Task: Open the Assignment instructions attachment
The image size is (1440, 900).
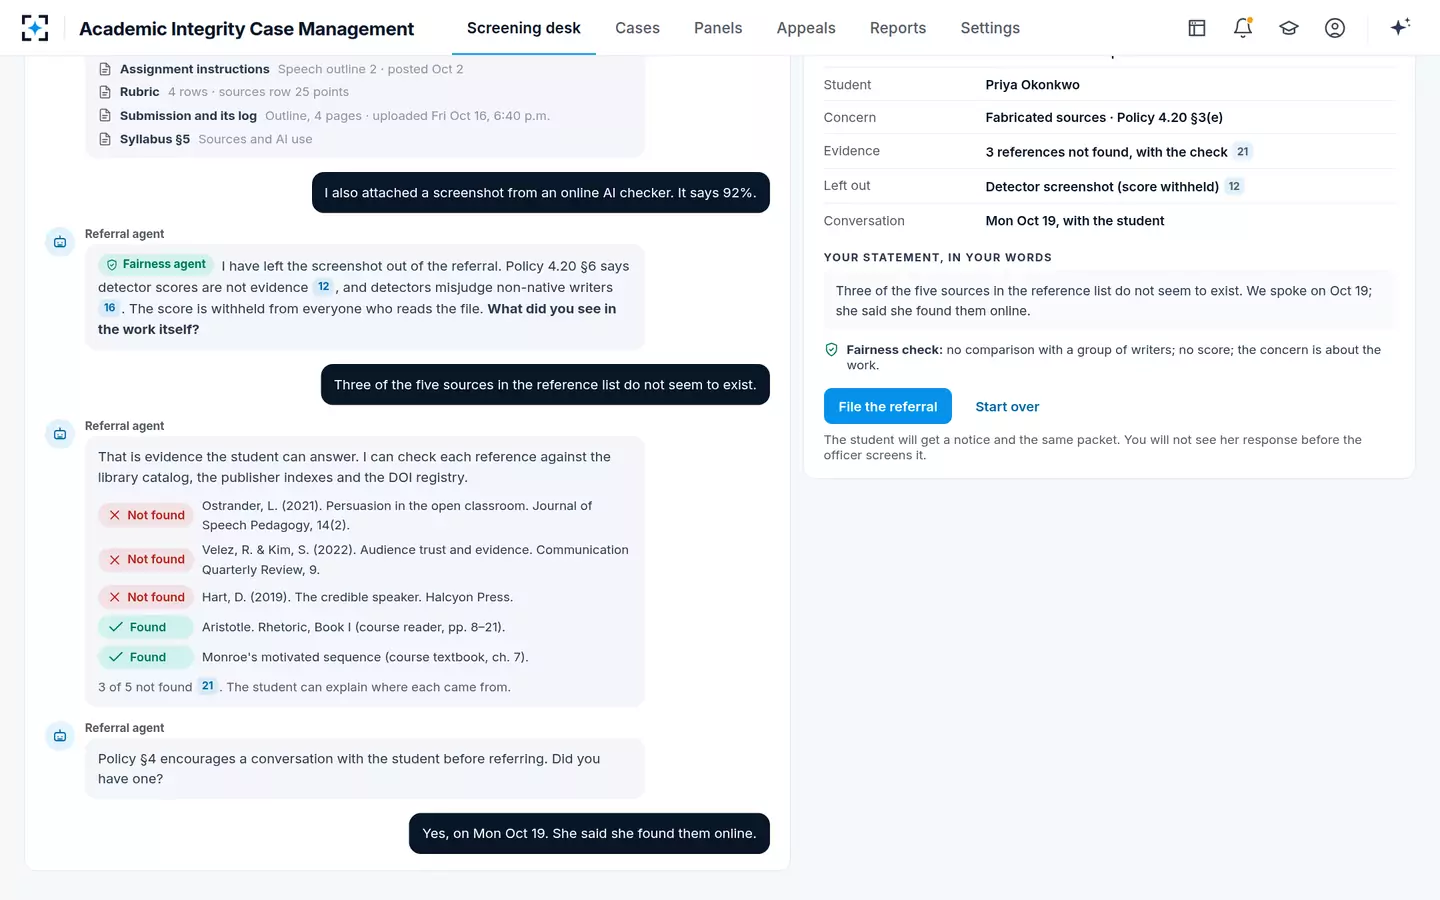Action: [x=281, y=69]
